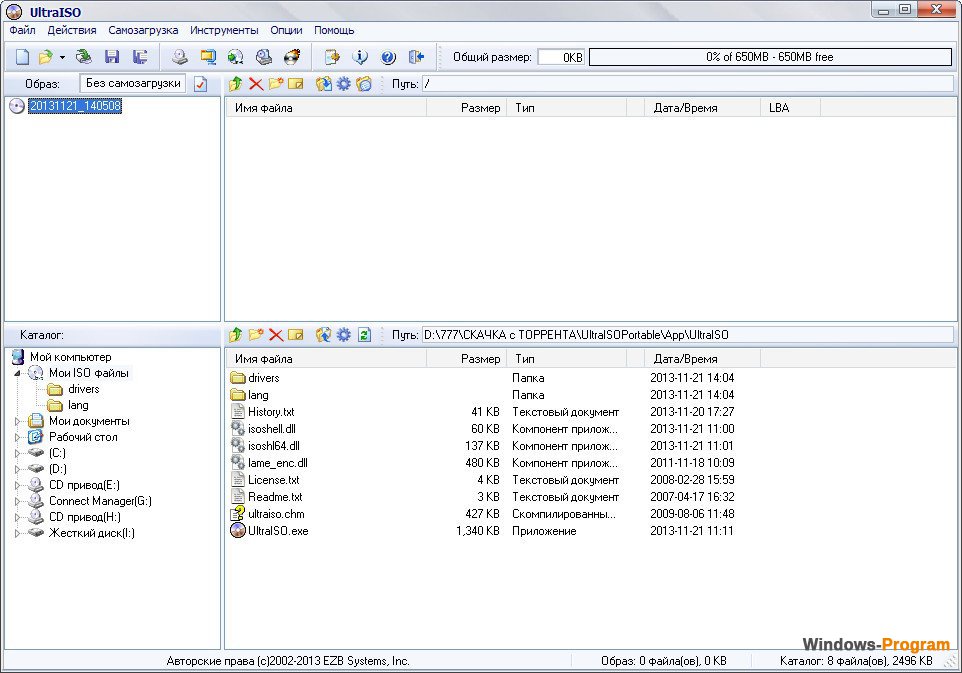Click the blue gear icon in Каталог toolbar
Screen dimensions: 962x673
344,335
